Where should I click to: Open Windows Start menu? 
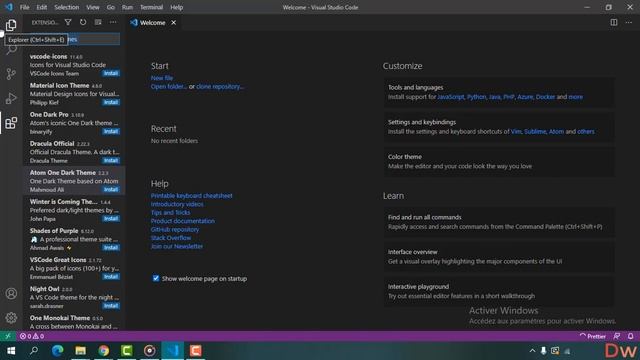[x=11, y=351]
